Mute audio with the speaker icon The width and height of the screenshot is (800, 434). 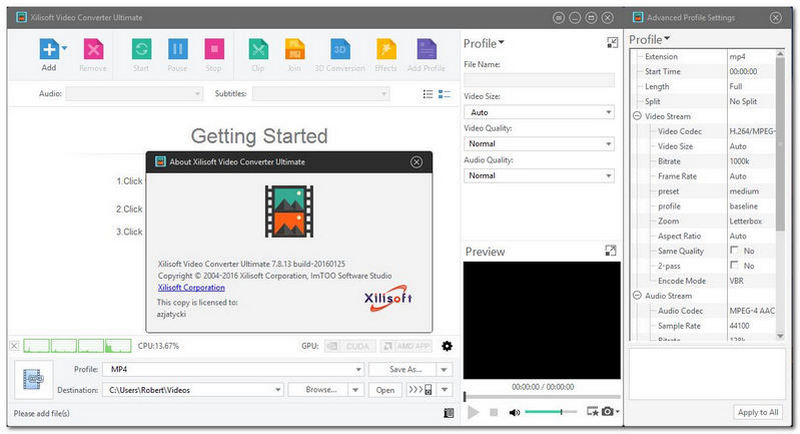[514, 411]
